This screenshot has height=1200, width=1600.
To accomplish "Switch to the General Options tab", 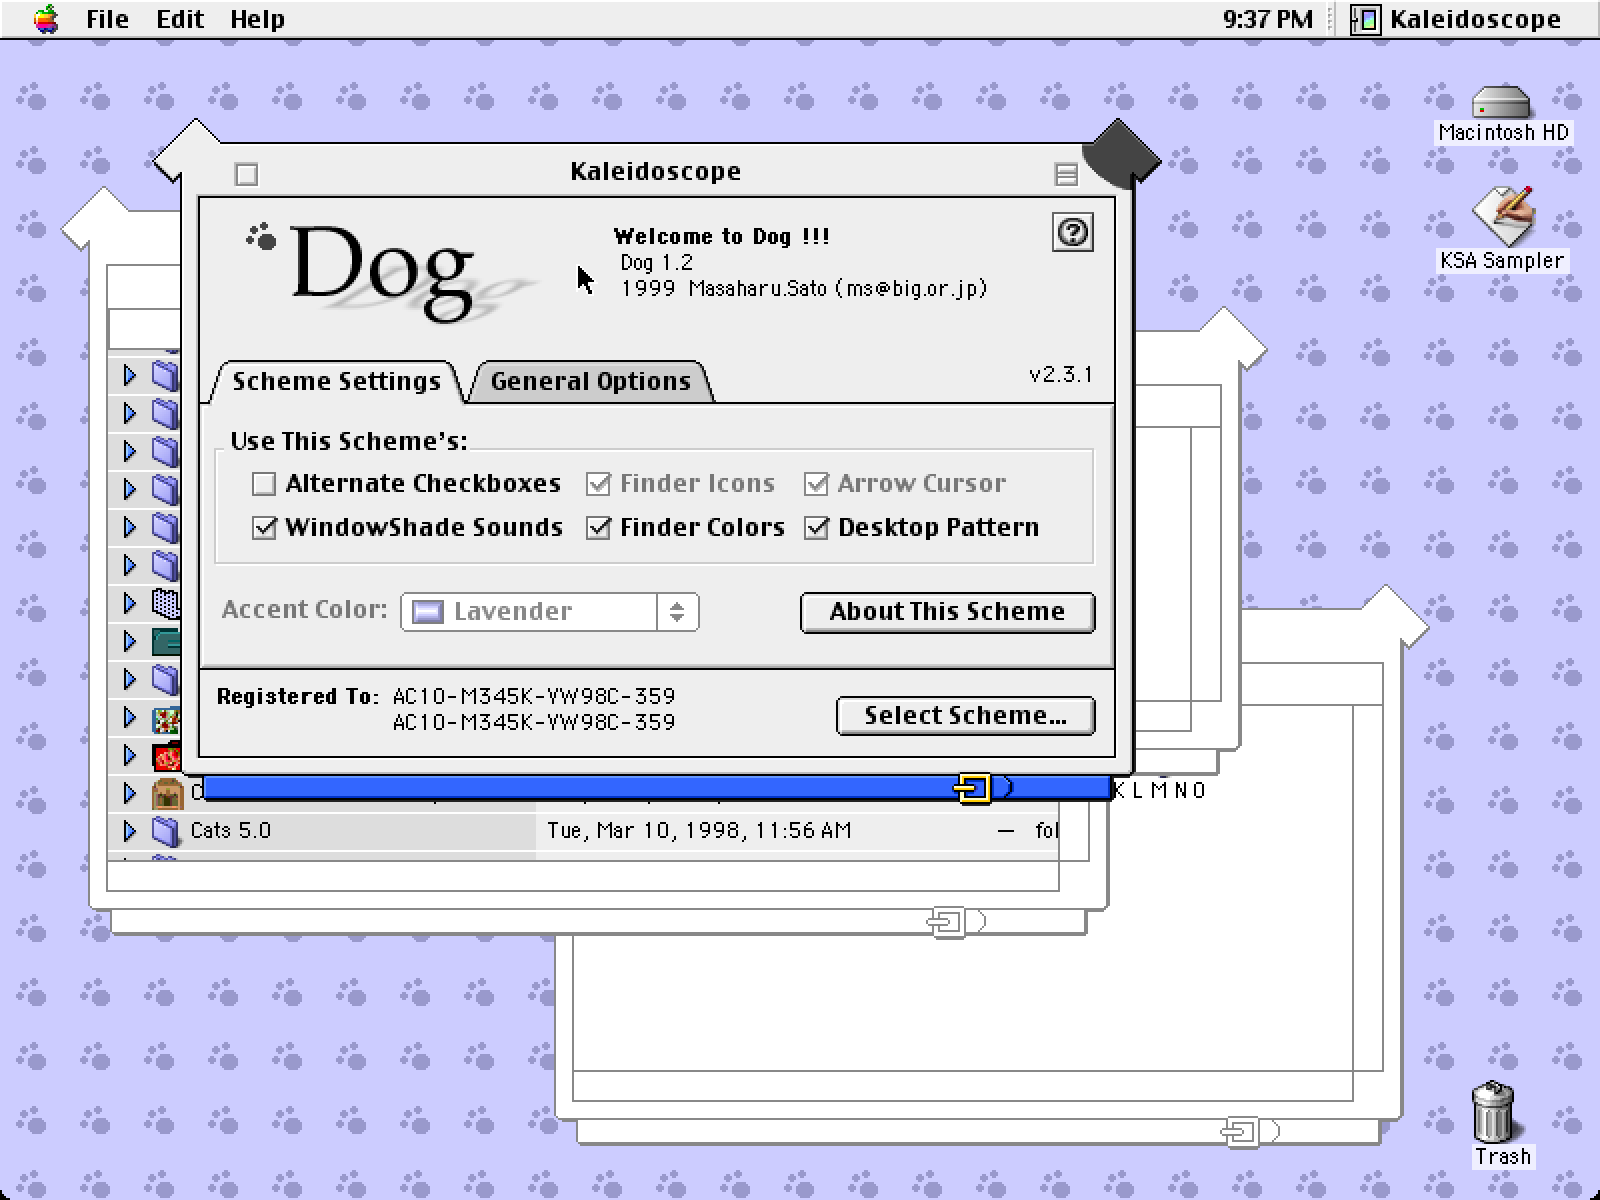I will coord(590,382).
